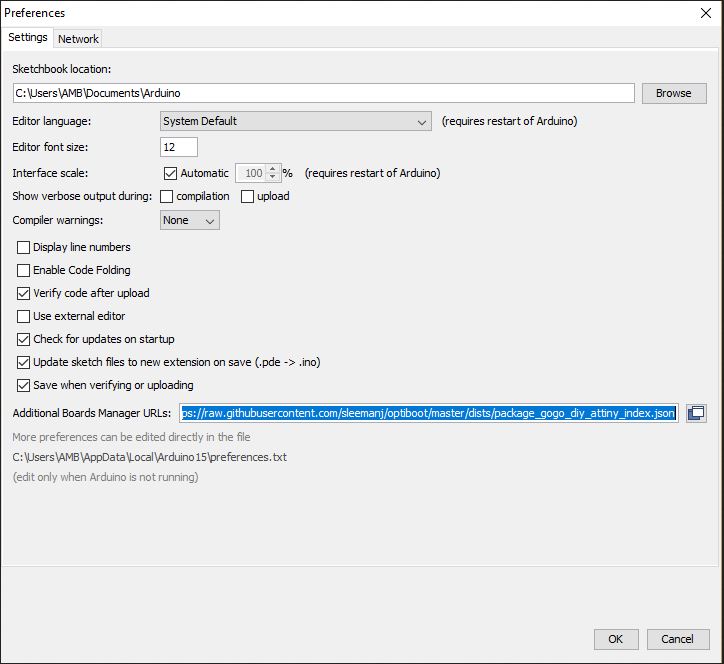Enable Display line numbers option
This screenshot has width=724, height=664.
pyautogui.click(x=23, y=247)
